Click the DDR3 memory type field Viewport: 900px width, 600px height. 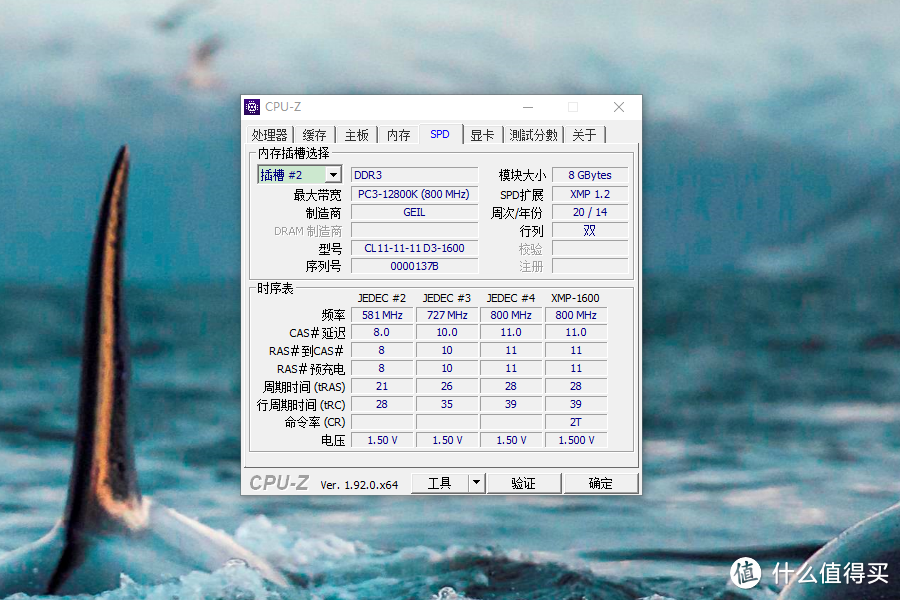tap(414, 175)
